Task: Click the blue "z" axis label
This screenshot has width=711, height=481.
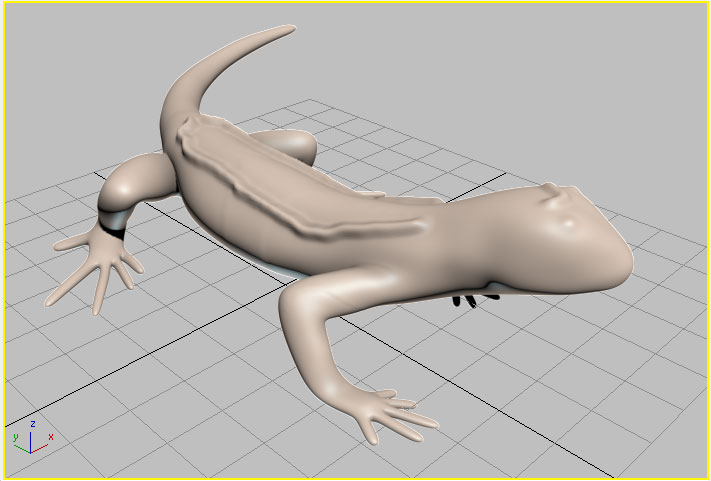Action: 33,424
